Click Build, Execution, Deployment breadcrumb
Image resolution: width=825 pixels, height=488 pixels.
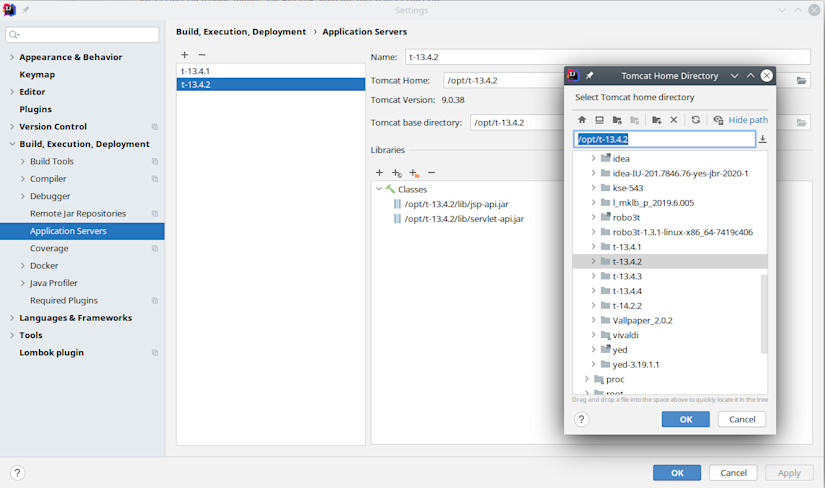click(241, 32)
